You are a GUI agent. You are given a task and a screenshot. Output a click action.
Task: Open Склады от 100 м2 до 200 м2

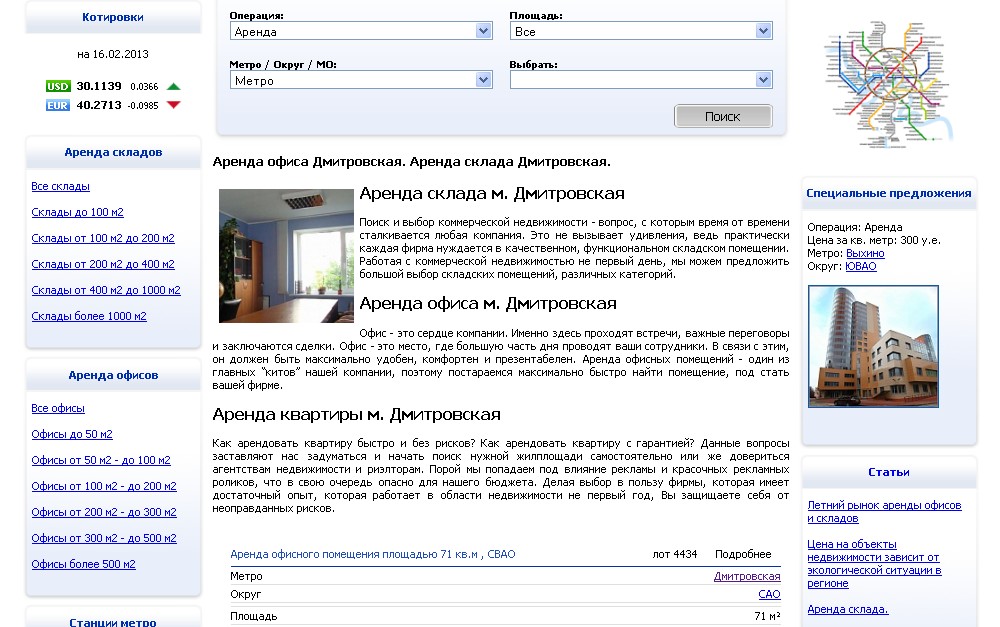[x=103, y=239]
